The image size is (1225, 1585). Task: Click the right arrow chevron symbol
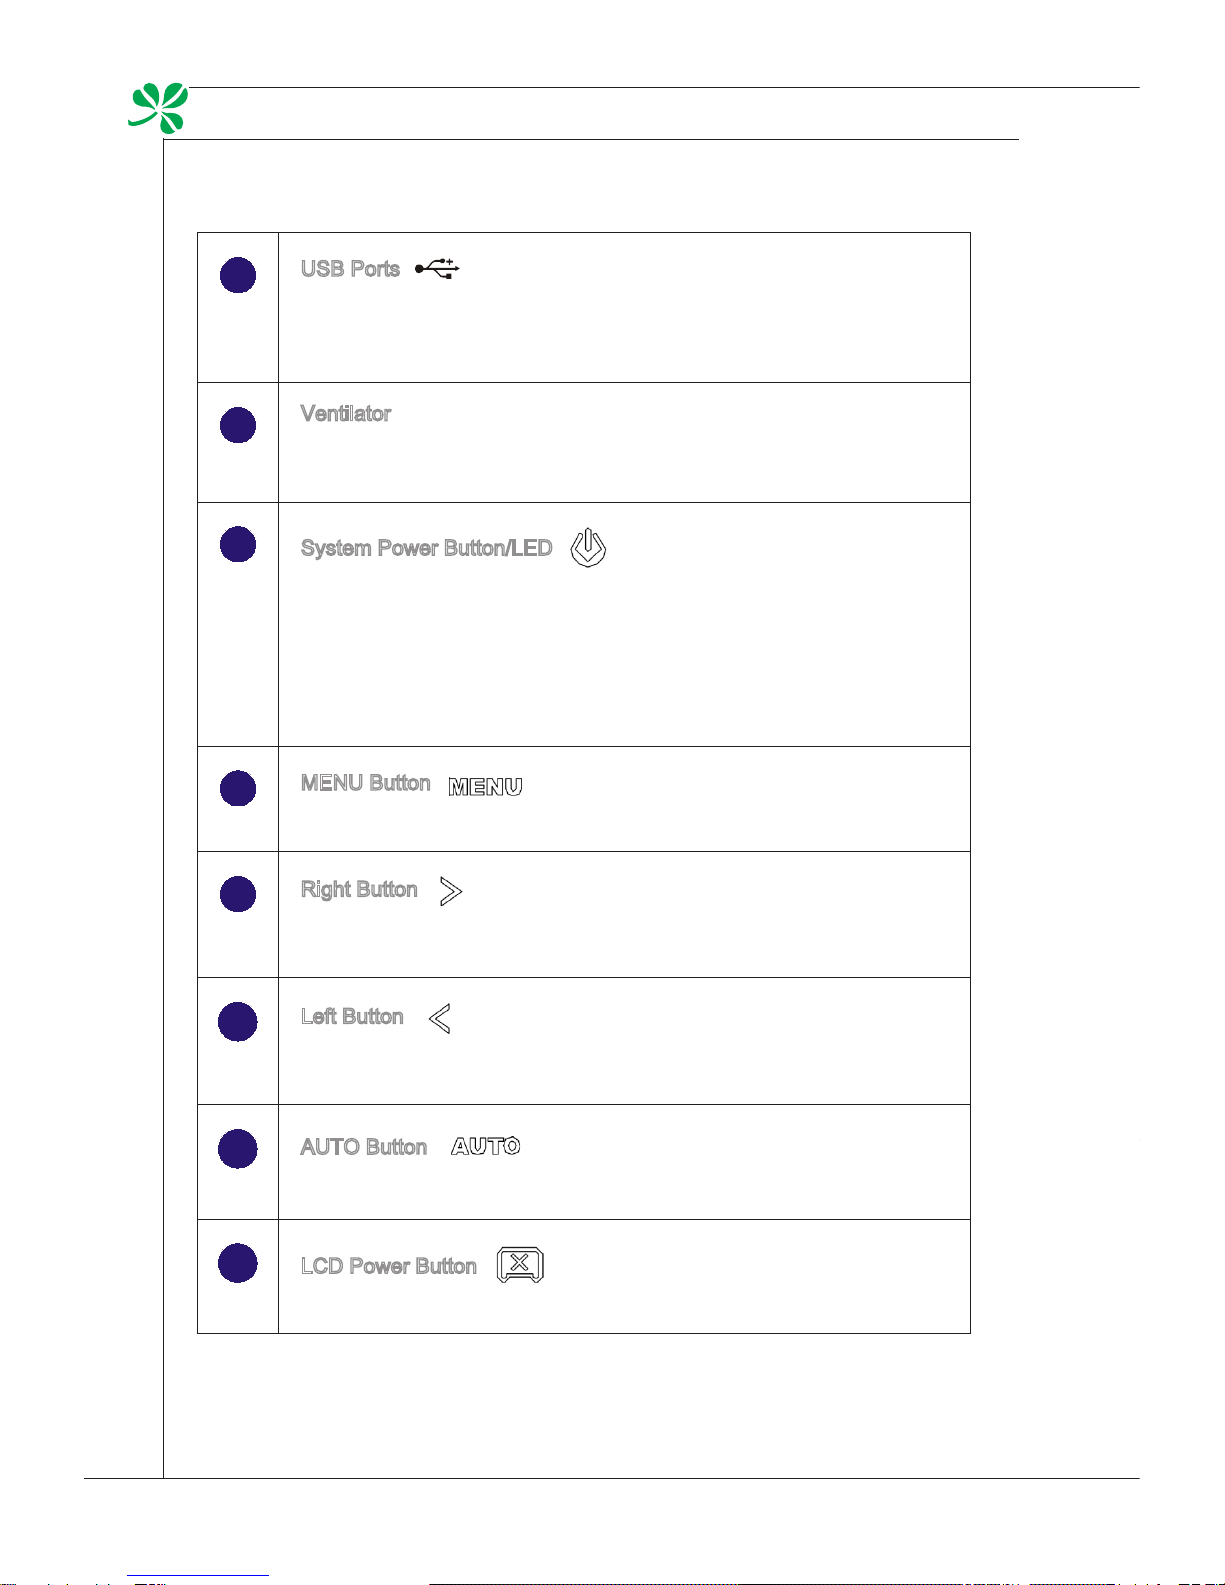[x=451, y=891]
